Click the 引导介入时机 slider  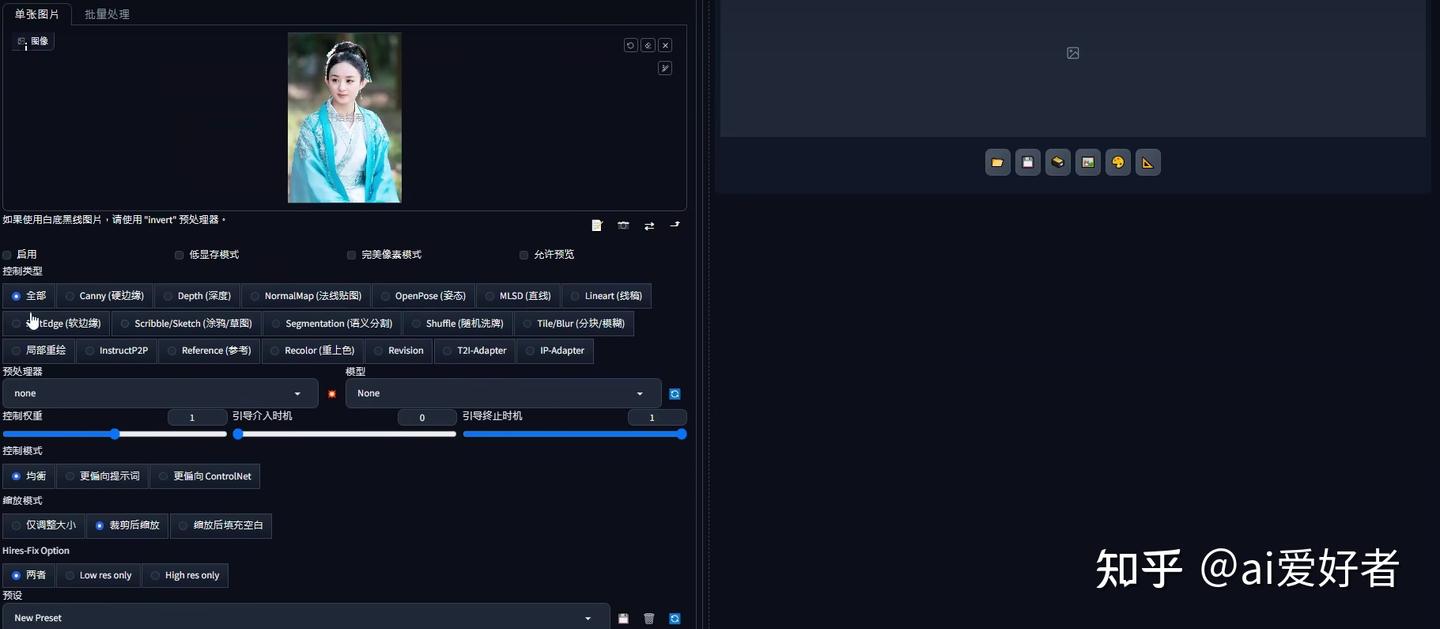click(x=345, y=434)
